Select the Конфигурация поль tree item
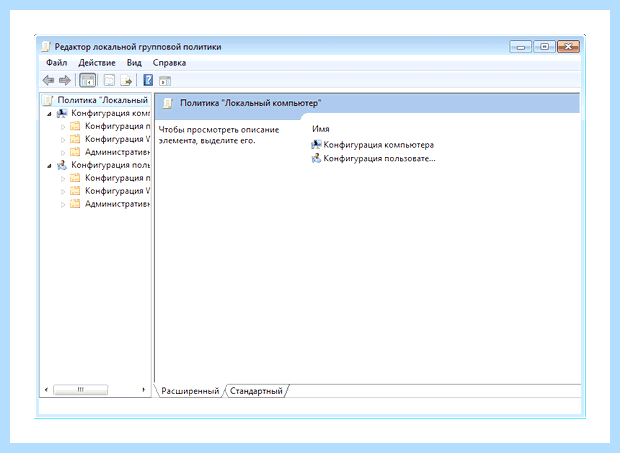620x453 pixels. pos(110,165)
